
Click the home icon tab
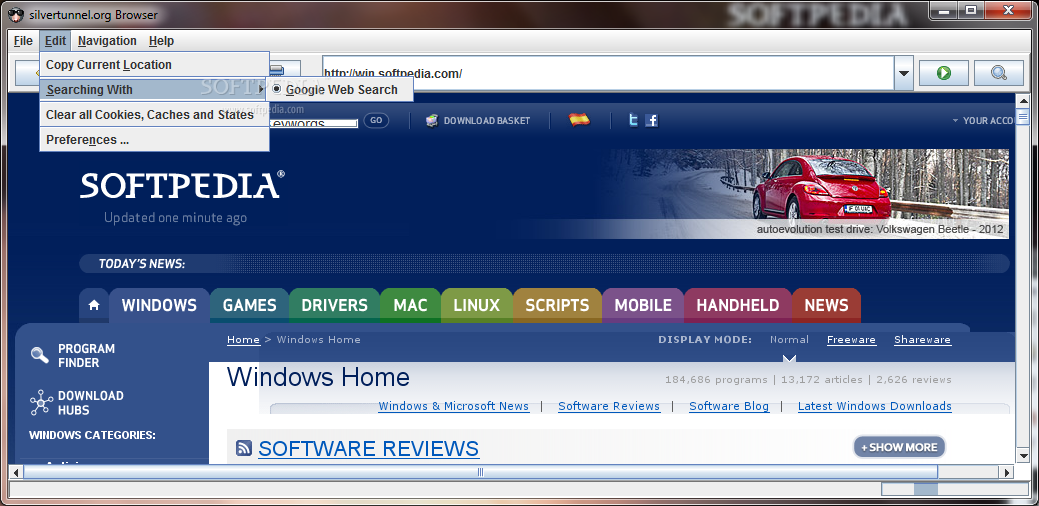click(x=94, y=305)
